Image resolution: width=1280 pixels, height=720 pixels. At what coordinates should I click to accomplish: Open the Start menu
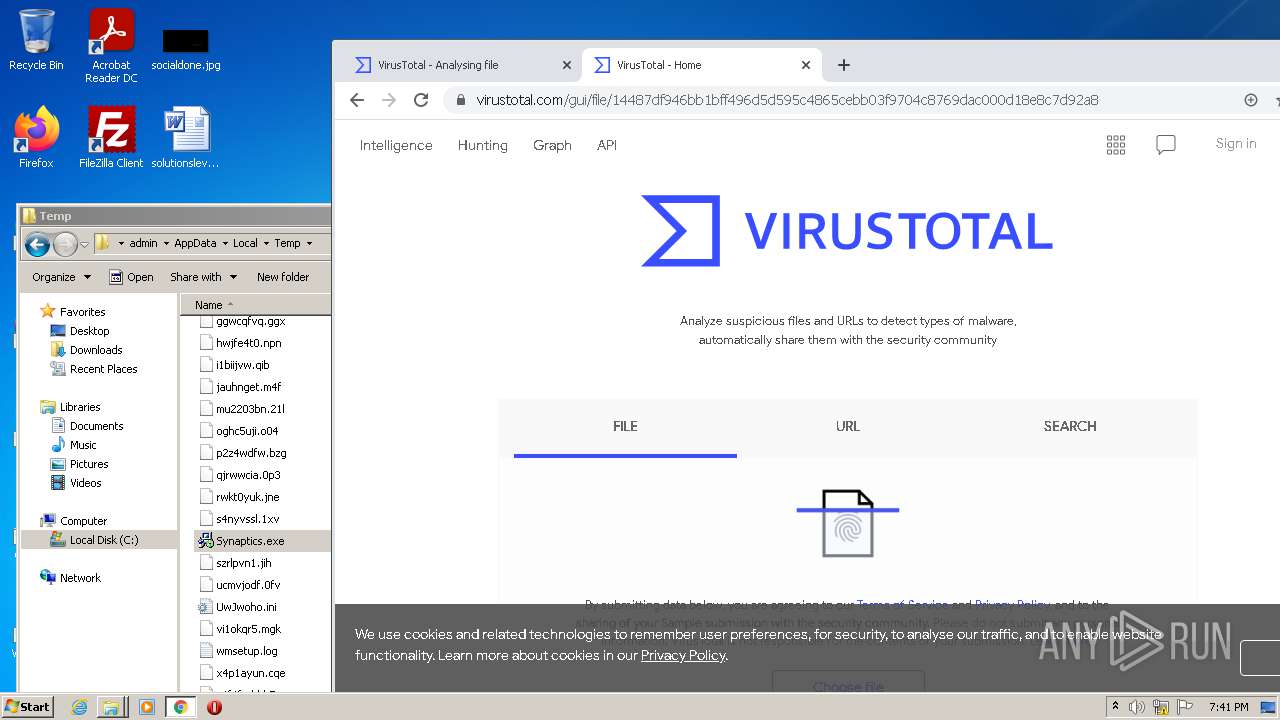coord(28,707)
